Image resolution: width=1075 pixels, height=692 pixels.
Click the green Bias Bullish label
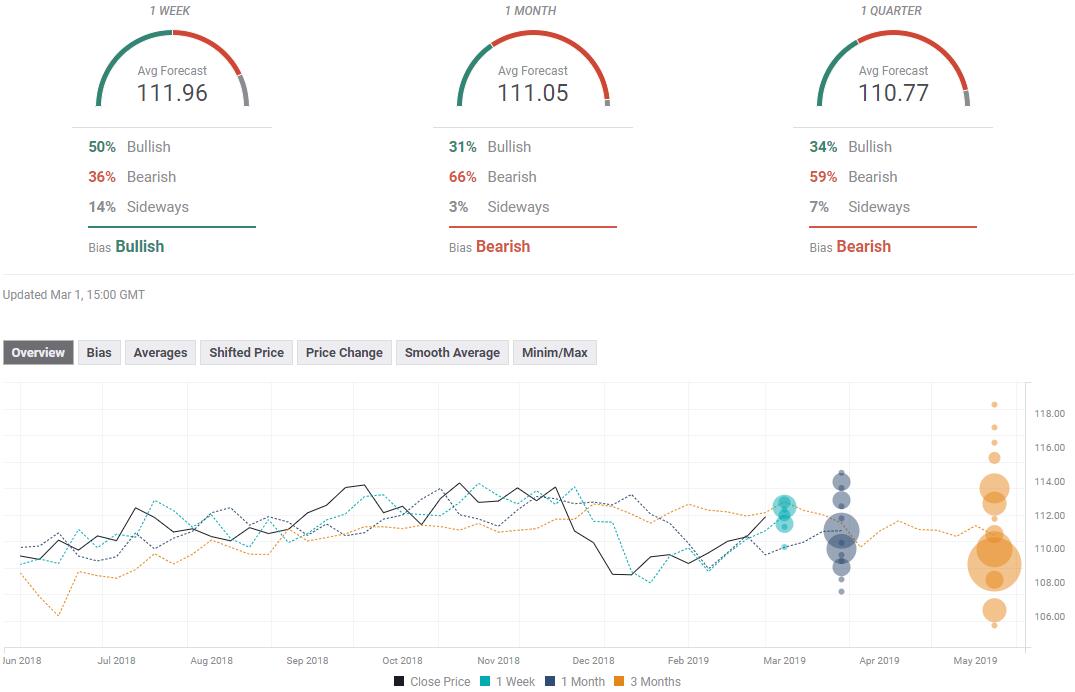coord(126,247)
